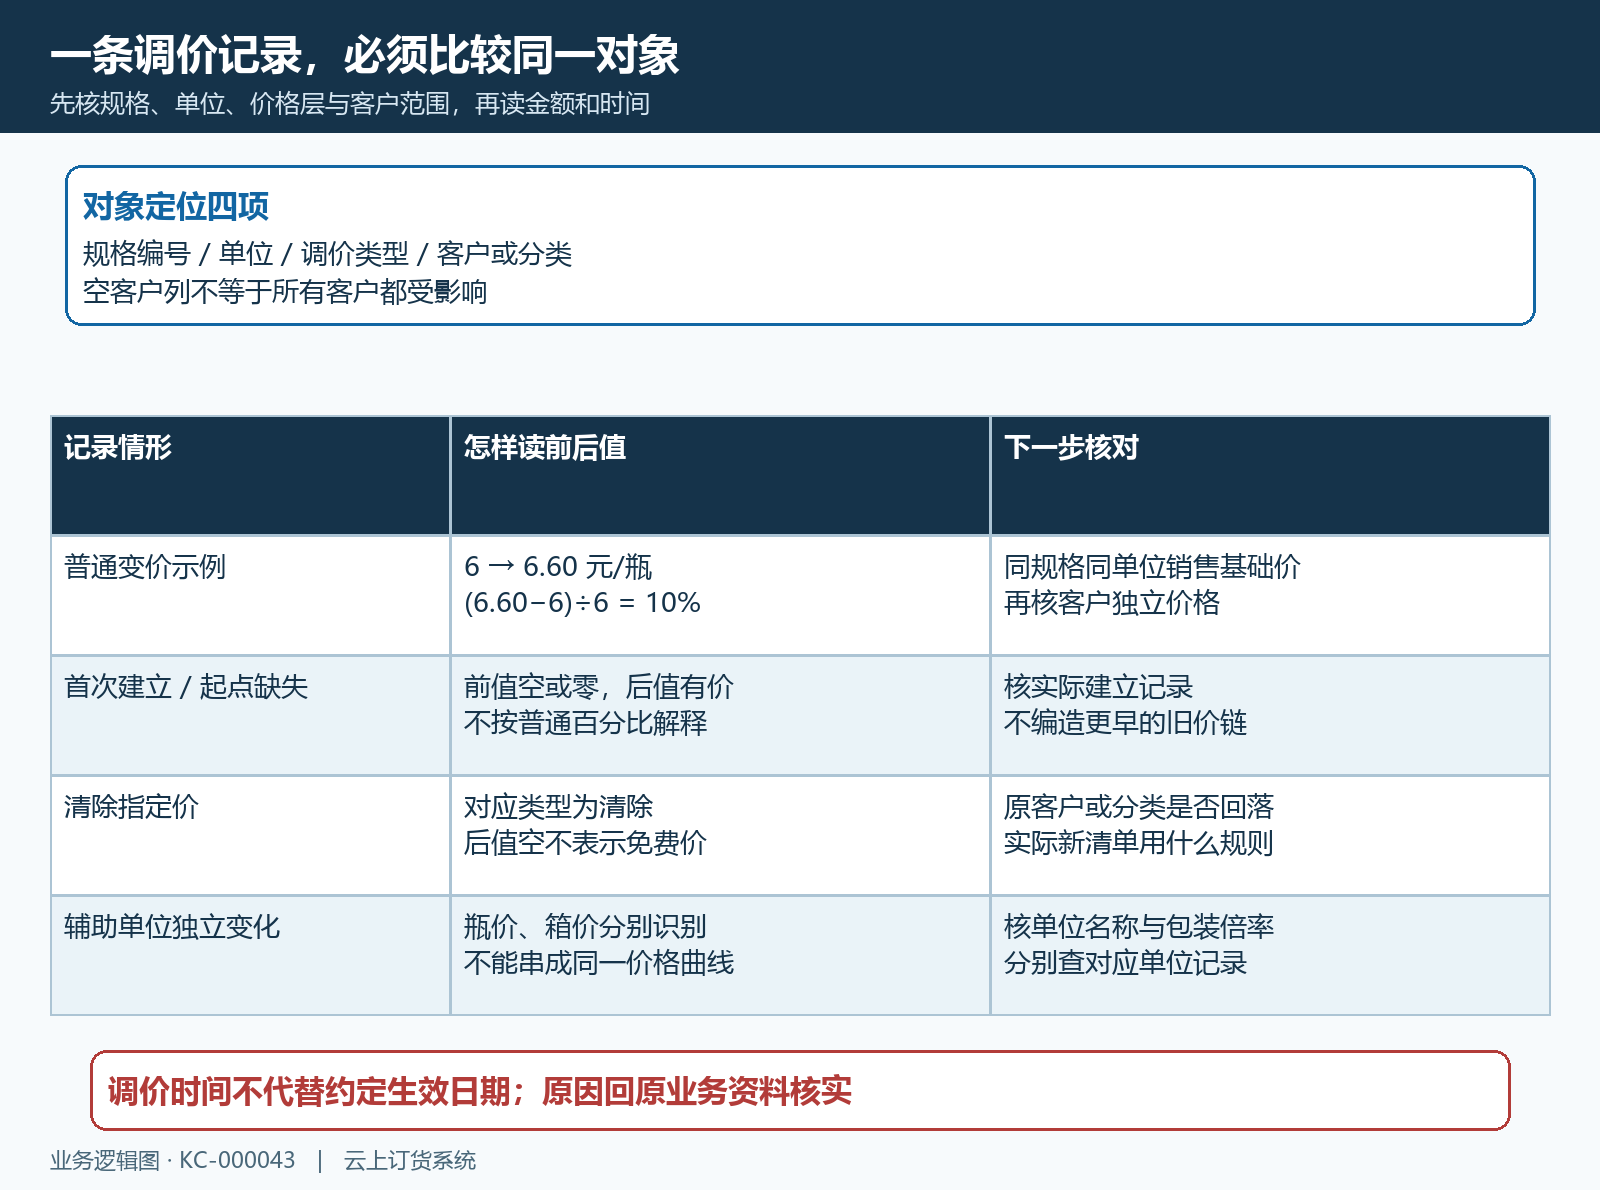Click the text 不编造更早的旧价链
1600x1190 pixels.
(x=1125, y=723)
